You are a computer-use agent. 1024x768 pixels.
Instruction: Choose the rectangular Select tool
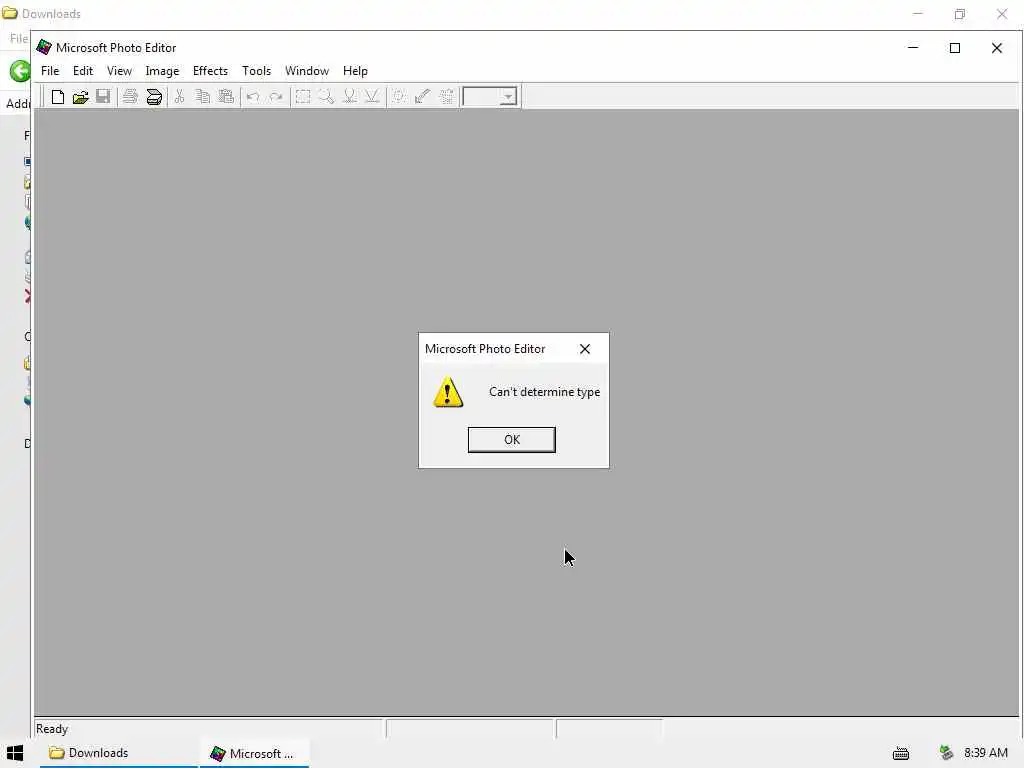(x=302, y=97)
